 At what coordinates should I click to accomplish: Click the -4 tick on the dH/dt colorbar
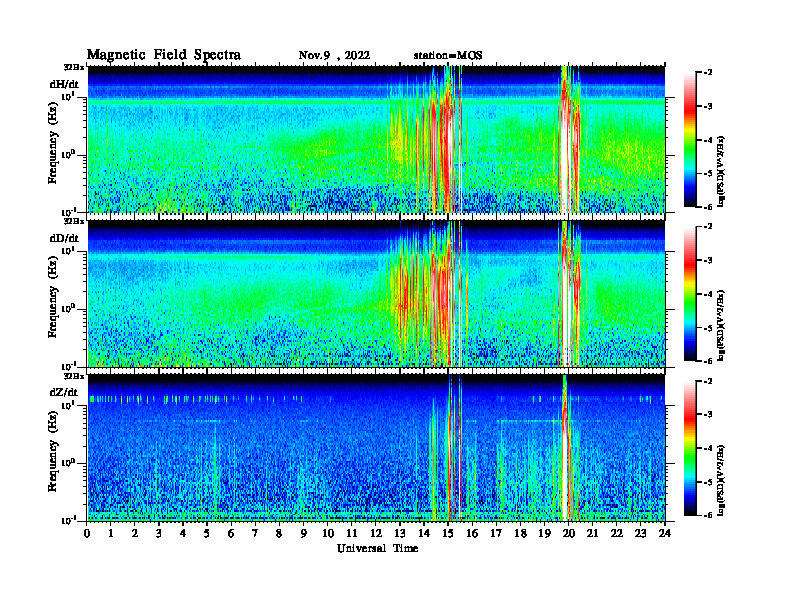(x=708, y=140)
